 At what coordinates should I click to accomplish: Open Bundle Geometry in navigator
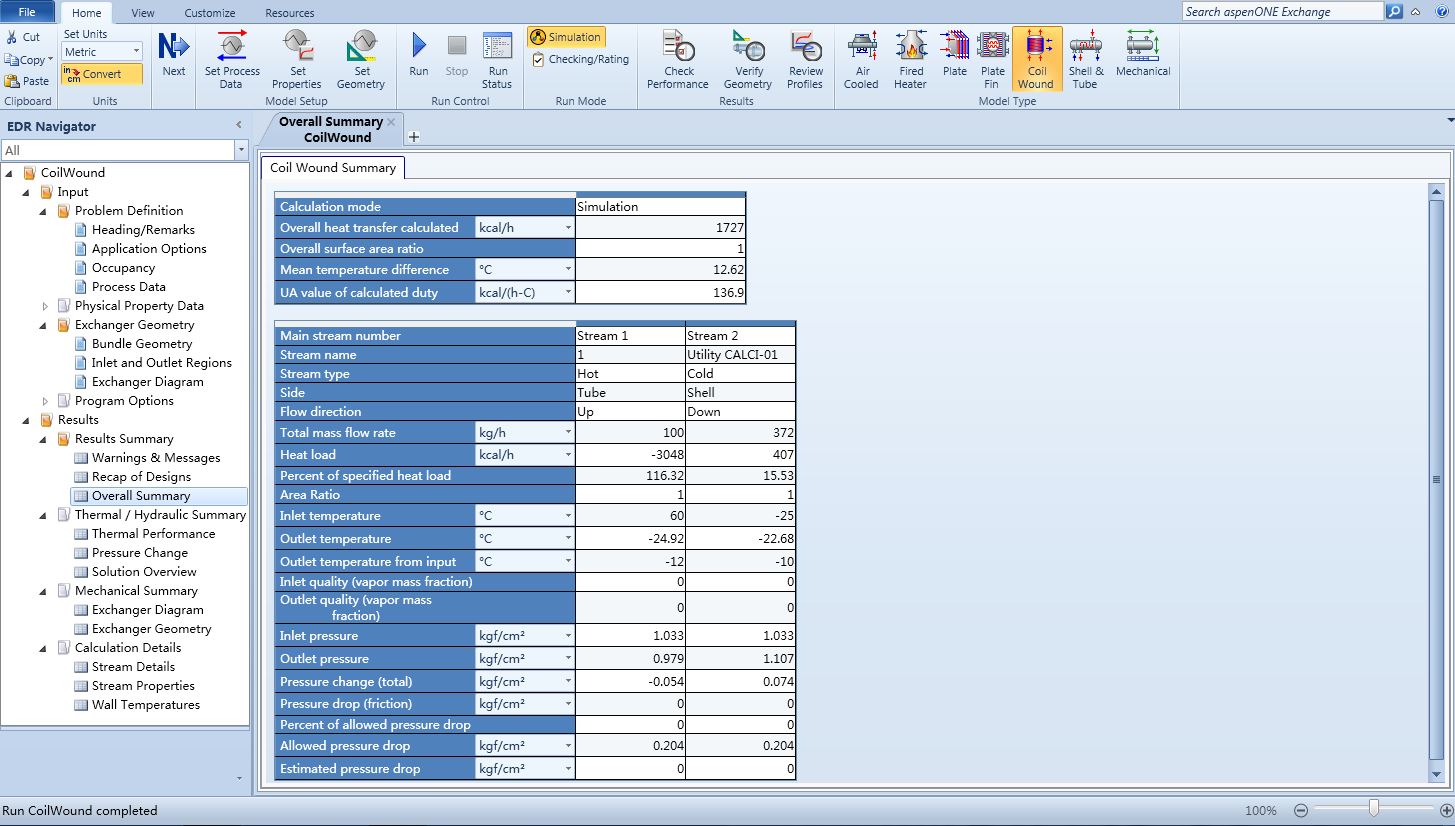[142, 344]
